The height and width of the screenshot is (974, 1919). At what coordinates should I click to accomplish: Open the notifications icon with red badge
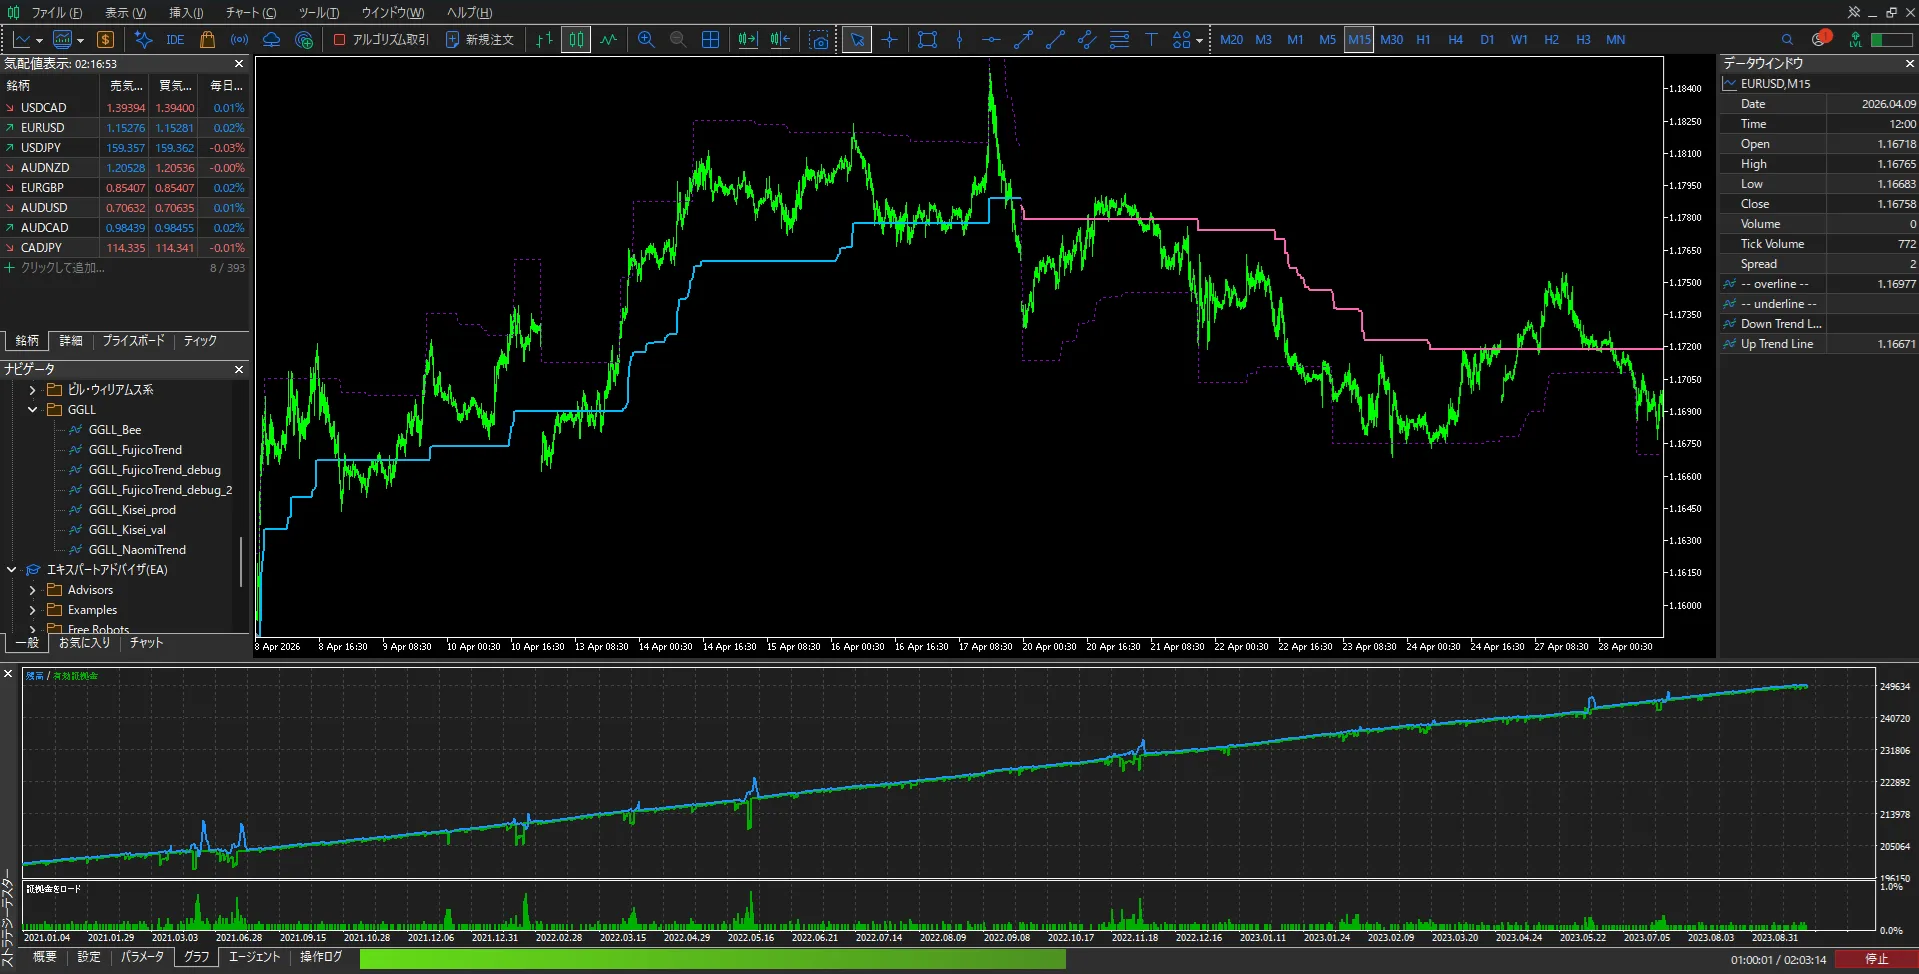[1821, 39]
